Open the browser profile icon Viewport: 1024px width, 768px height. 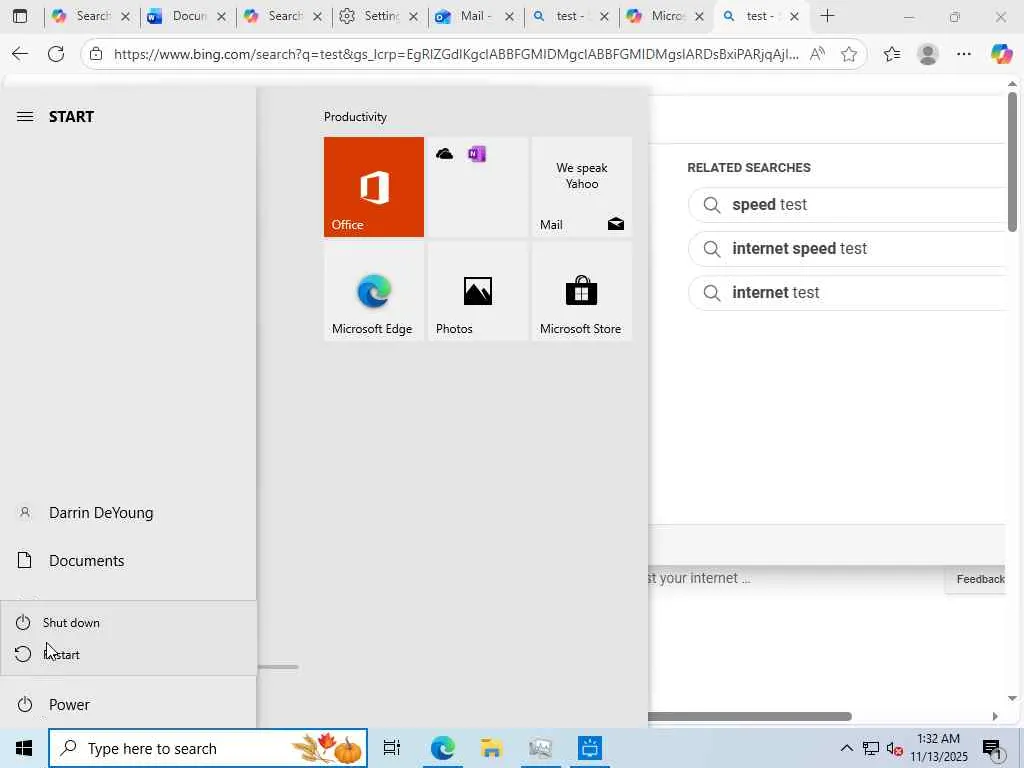(928, 54)
